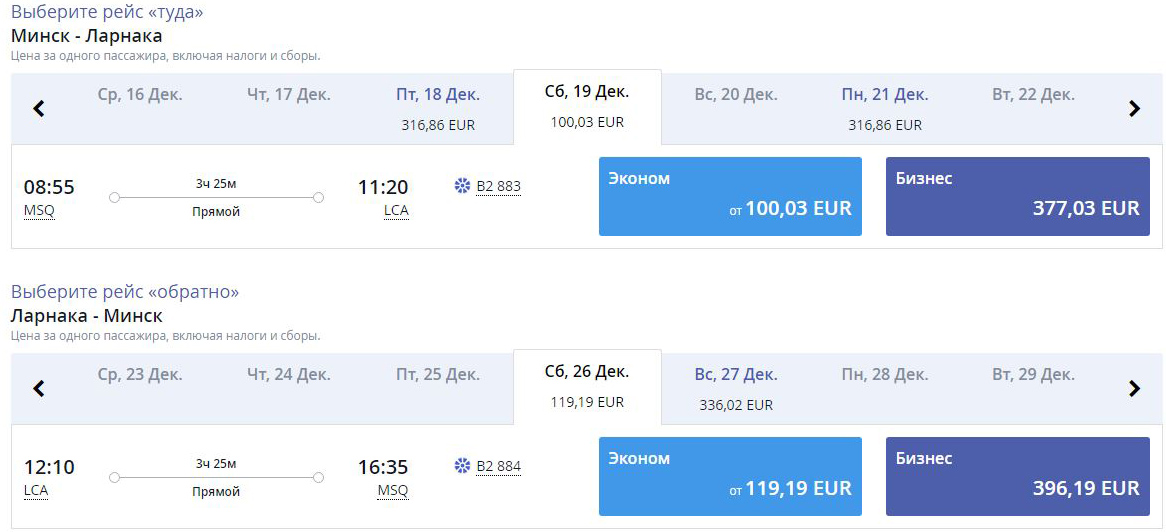The height and width of the screenshot is (532, 1166).
Task: Select Сб, 26 Дек. return date tab
Action: pyautogui.click(x=587, y=386)
